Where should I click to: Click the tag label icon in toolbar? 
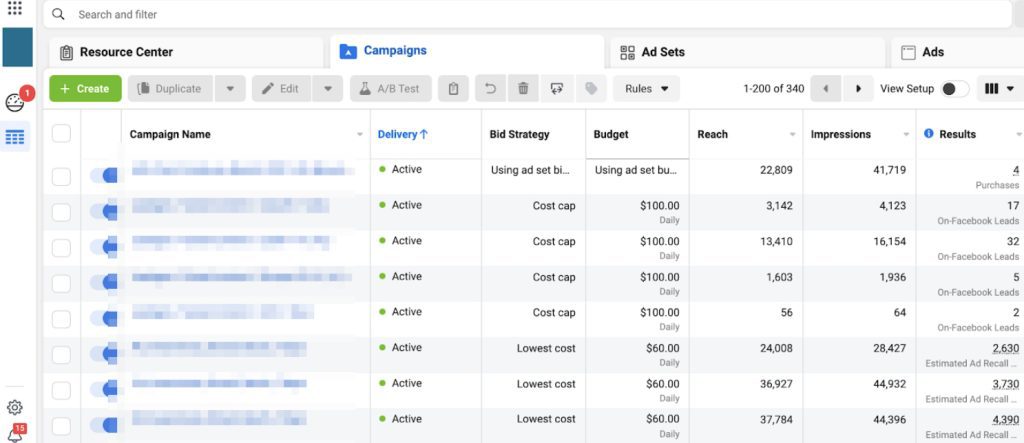click(590, 89)
